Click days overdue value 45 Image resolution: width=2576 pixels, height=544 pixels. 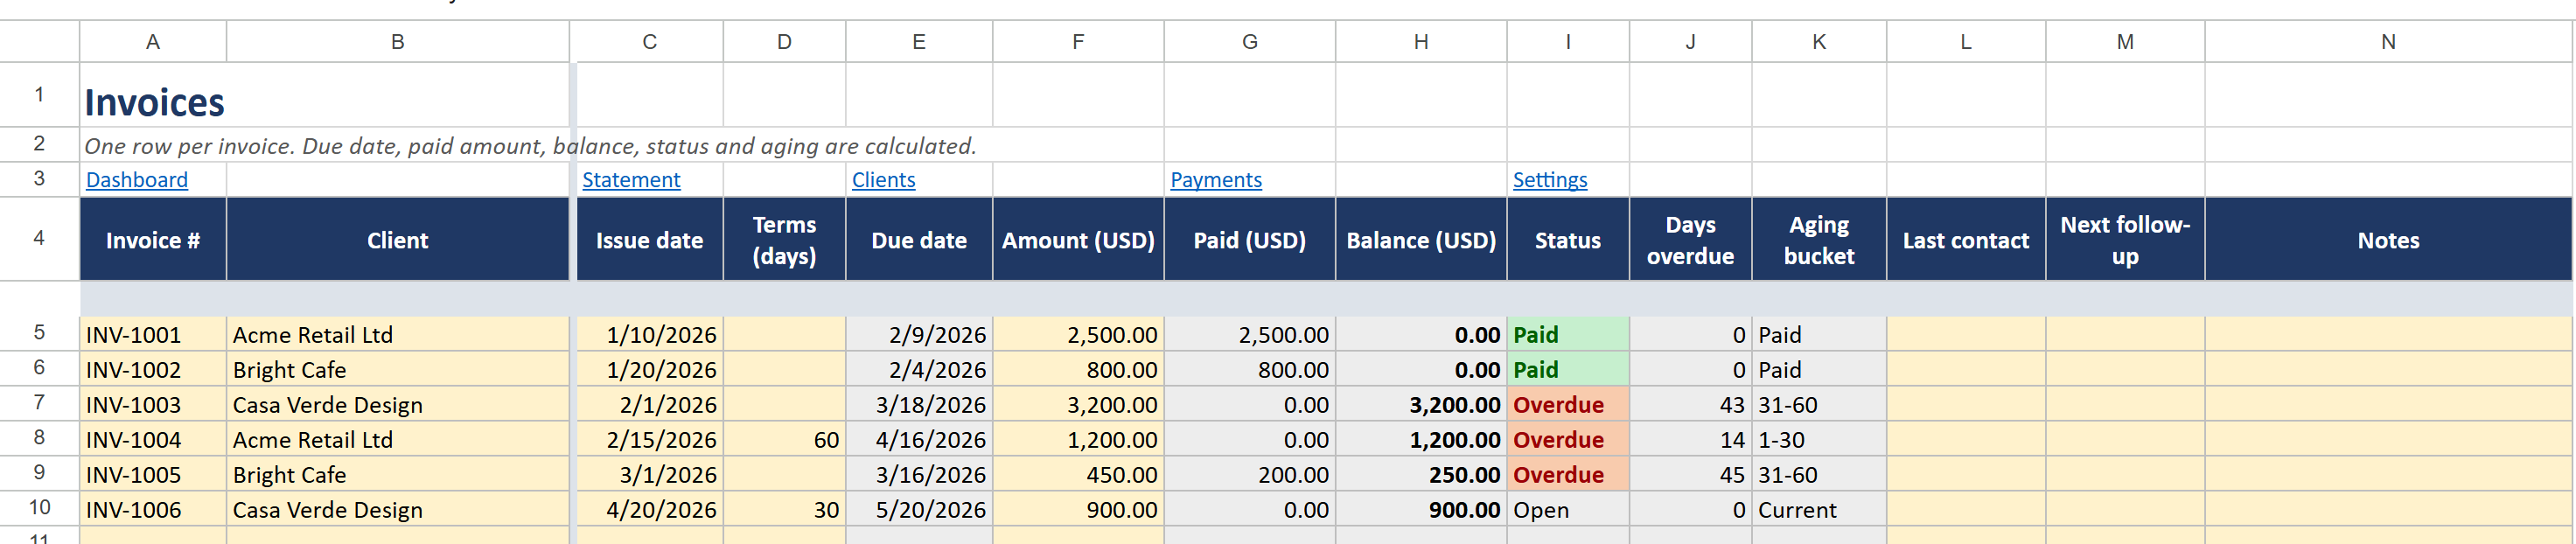(1691, 475)
